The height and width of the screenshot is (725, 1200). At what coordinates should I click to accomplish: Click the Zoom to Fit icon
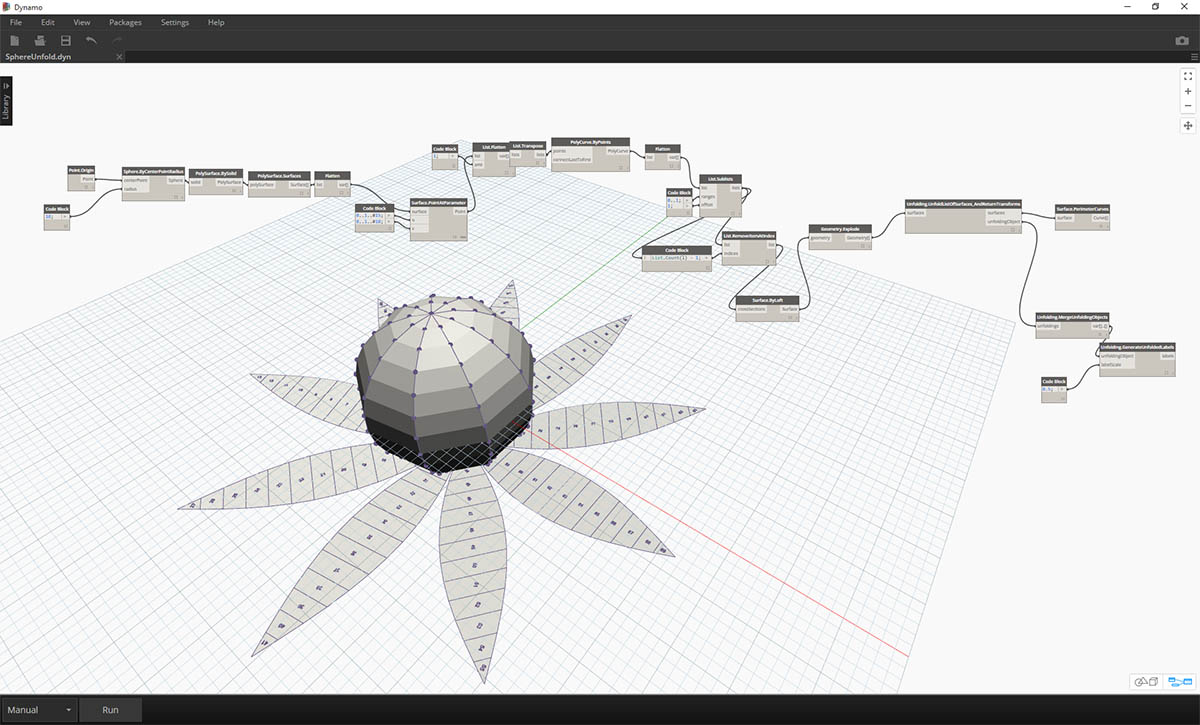tap(1188, 75)
